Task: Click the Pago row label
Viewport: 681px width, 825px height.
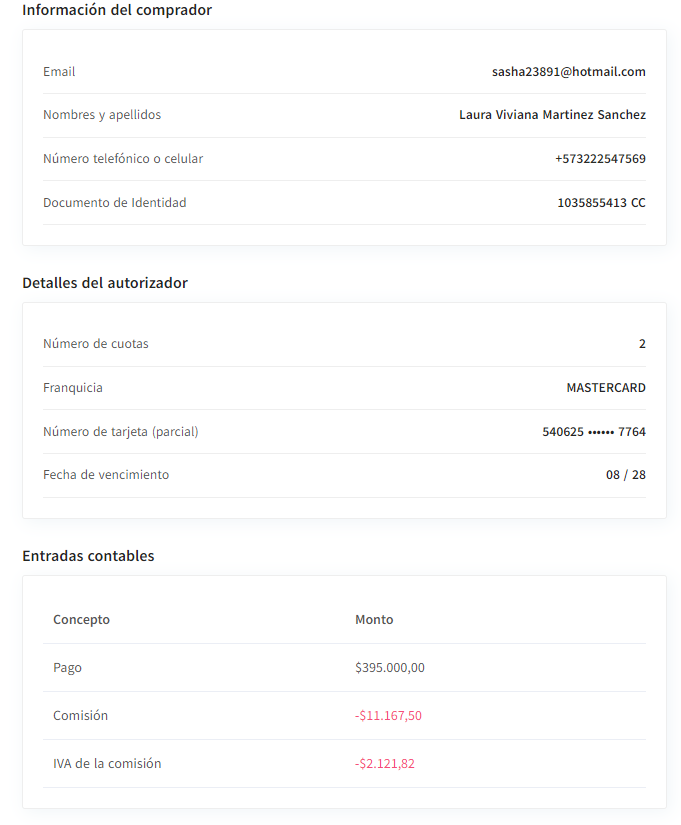Action: [67, 668]
